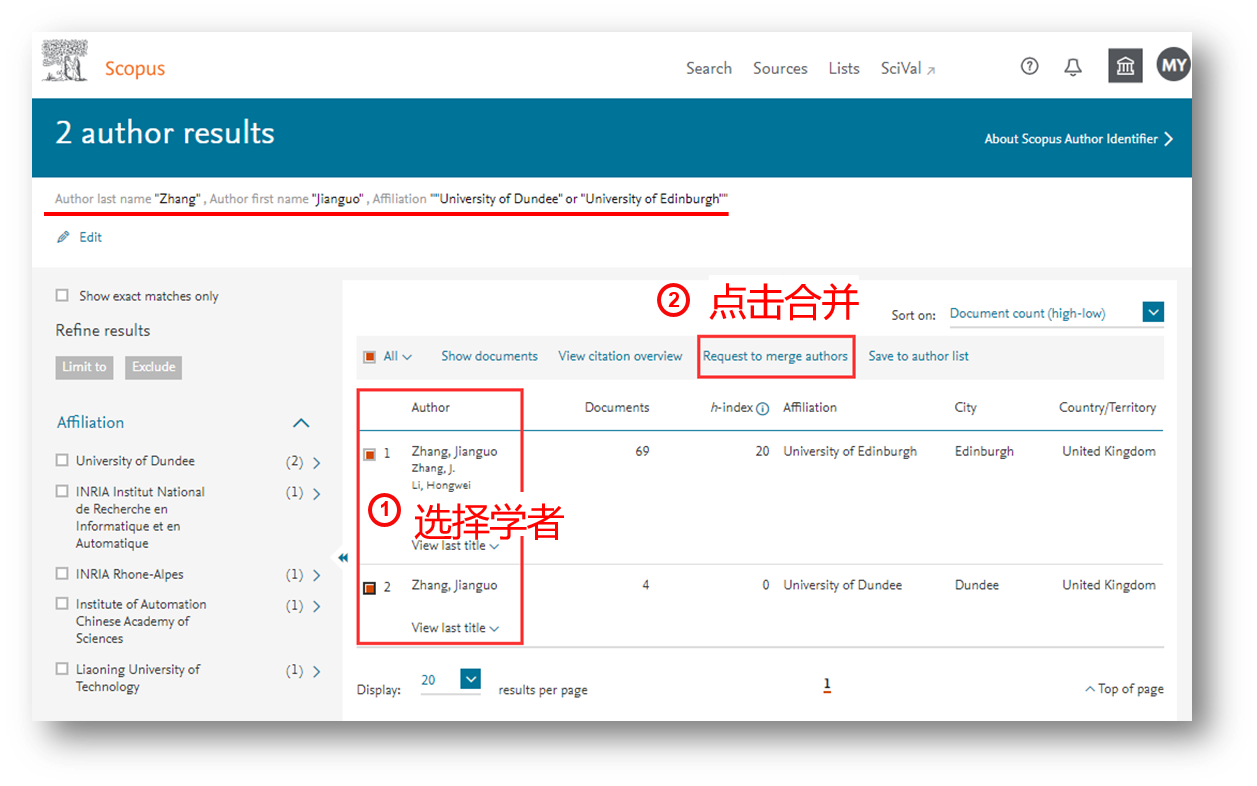Click View citation overview
Viewport: 1257px width, 786px height.
(x=620, y=356)
